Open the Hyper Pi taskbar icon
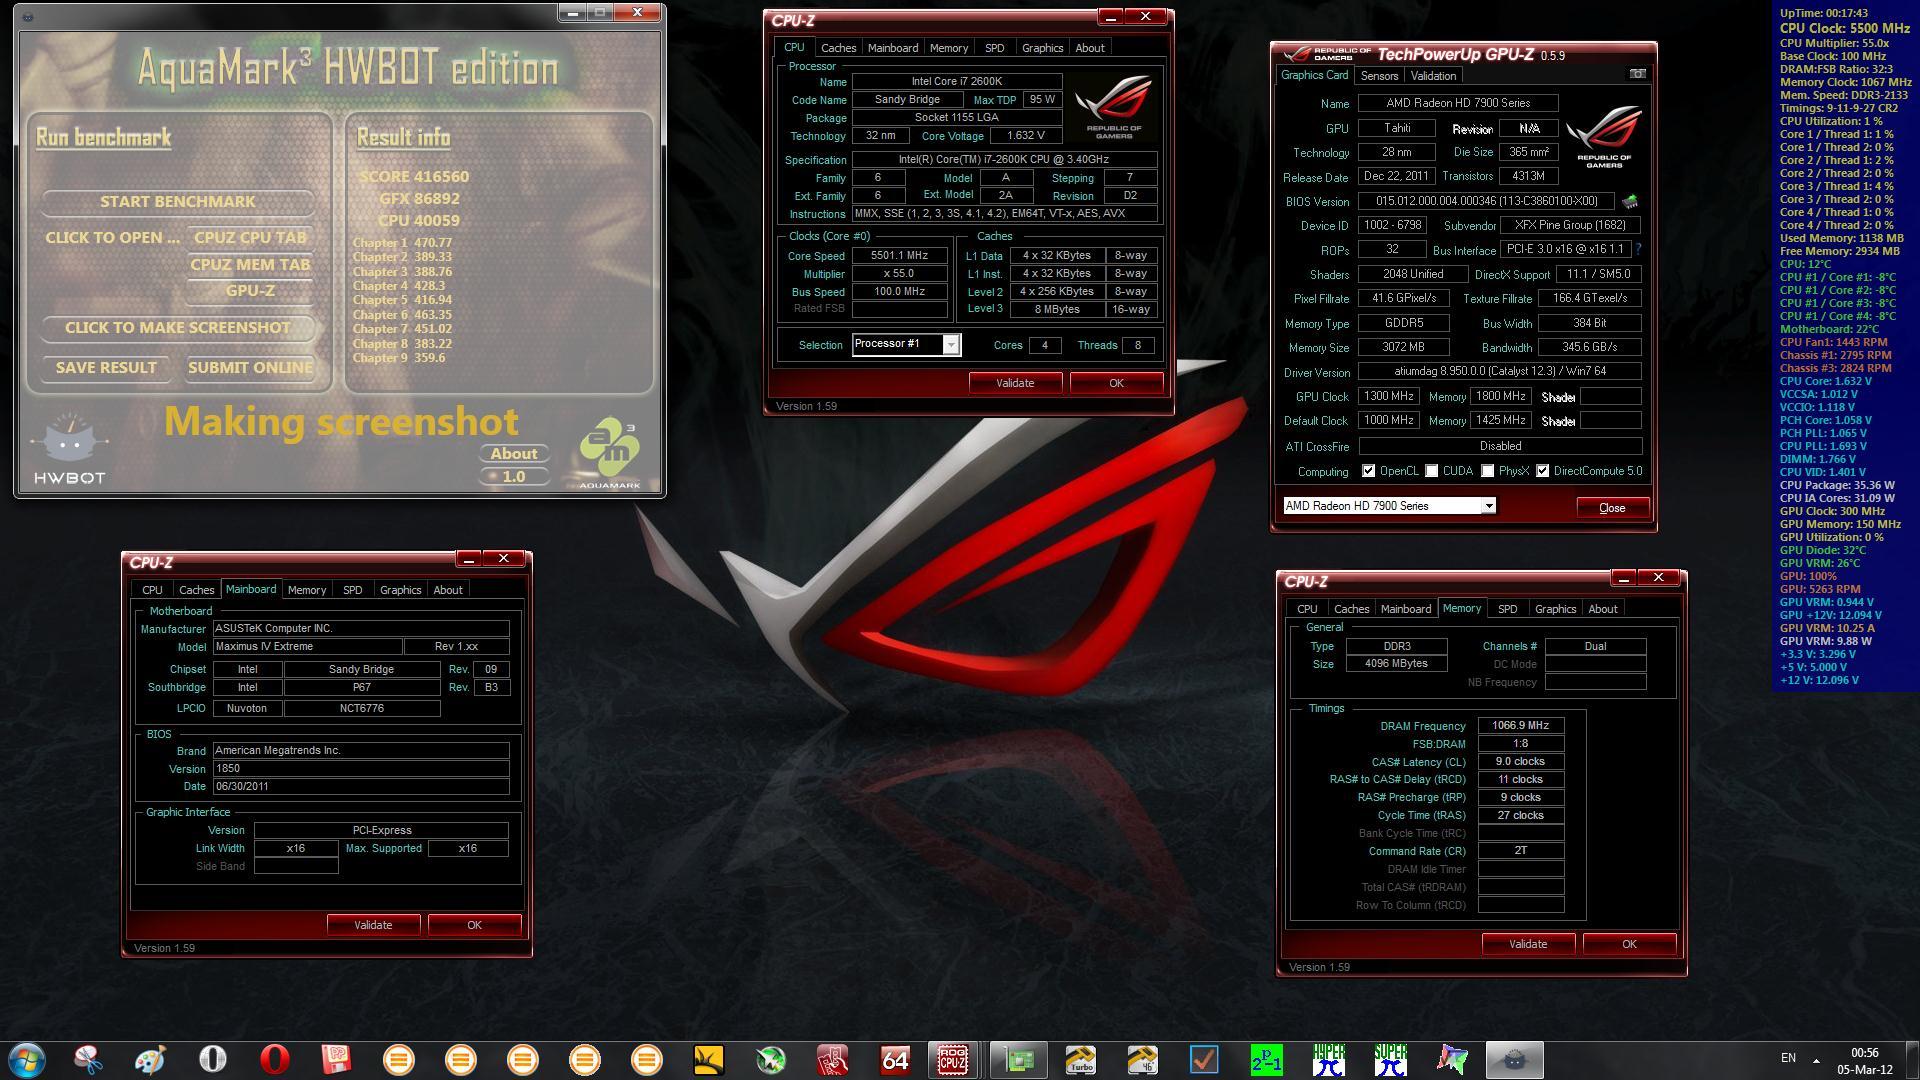The width and height of the screenshot is (1920, 1080). point(1328,1059)
